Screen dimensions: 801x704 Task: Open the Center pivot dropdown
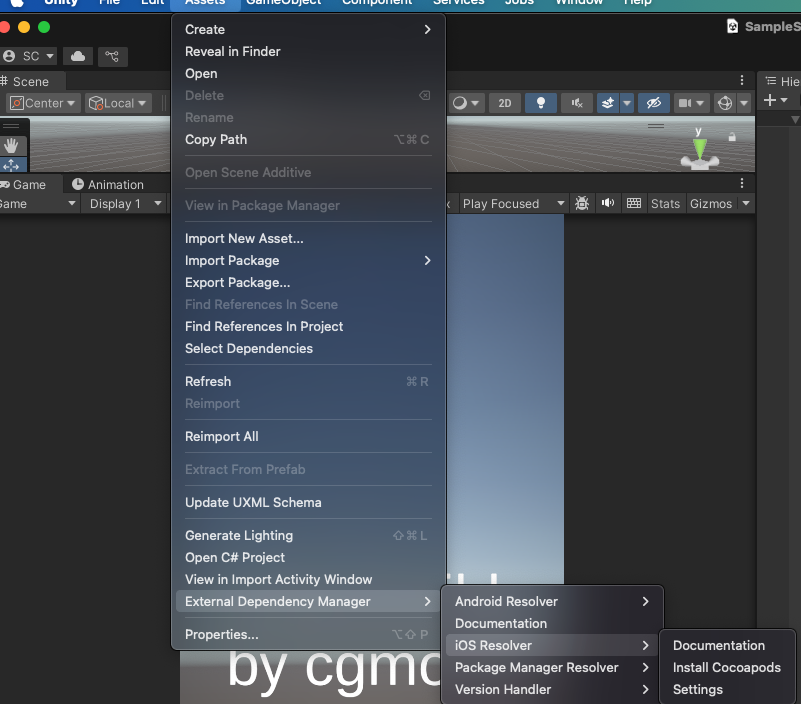point(43,103)
